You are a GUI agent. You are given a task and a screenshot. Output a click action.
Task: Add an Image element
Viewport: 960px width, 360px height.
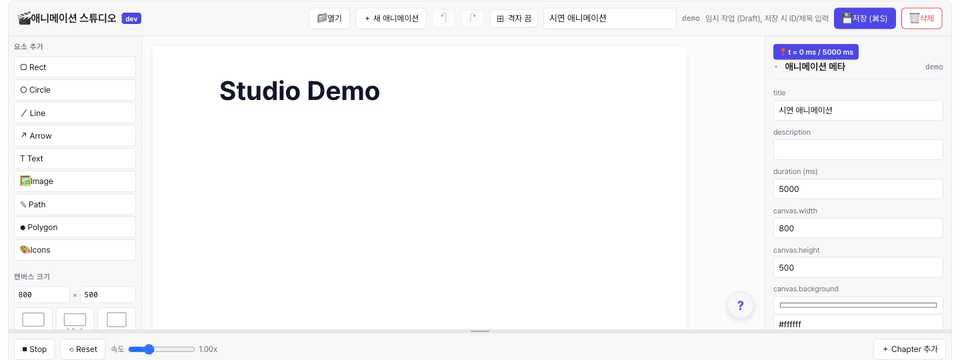tap(75, 181)
